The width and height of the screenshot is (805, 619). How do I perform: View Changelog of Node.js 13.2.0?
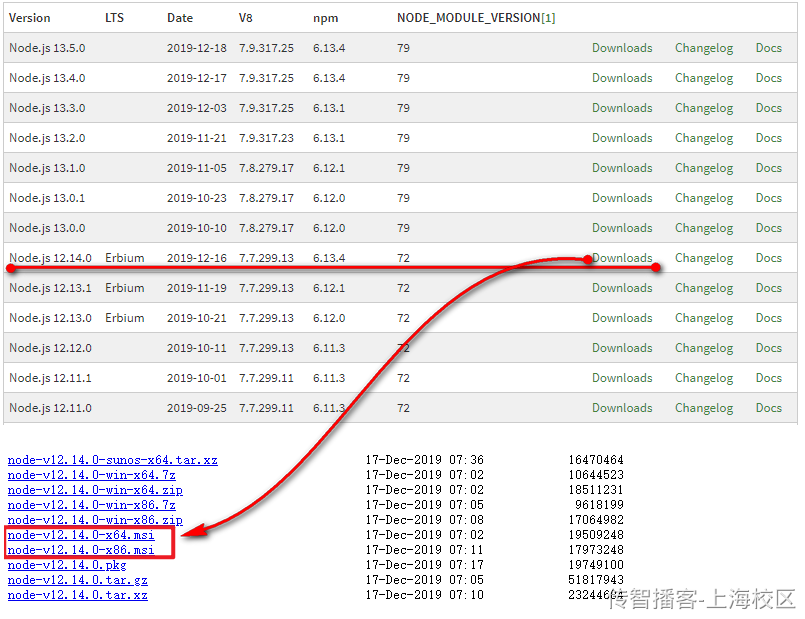(704, 139)
